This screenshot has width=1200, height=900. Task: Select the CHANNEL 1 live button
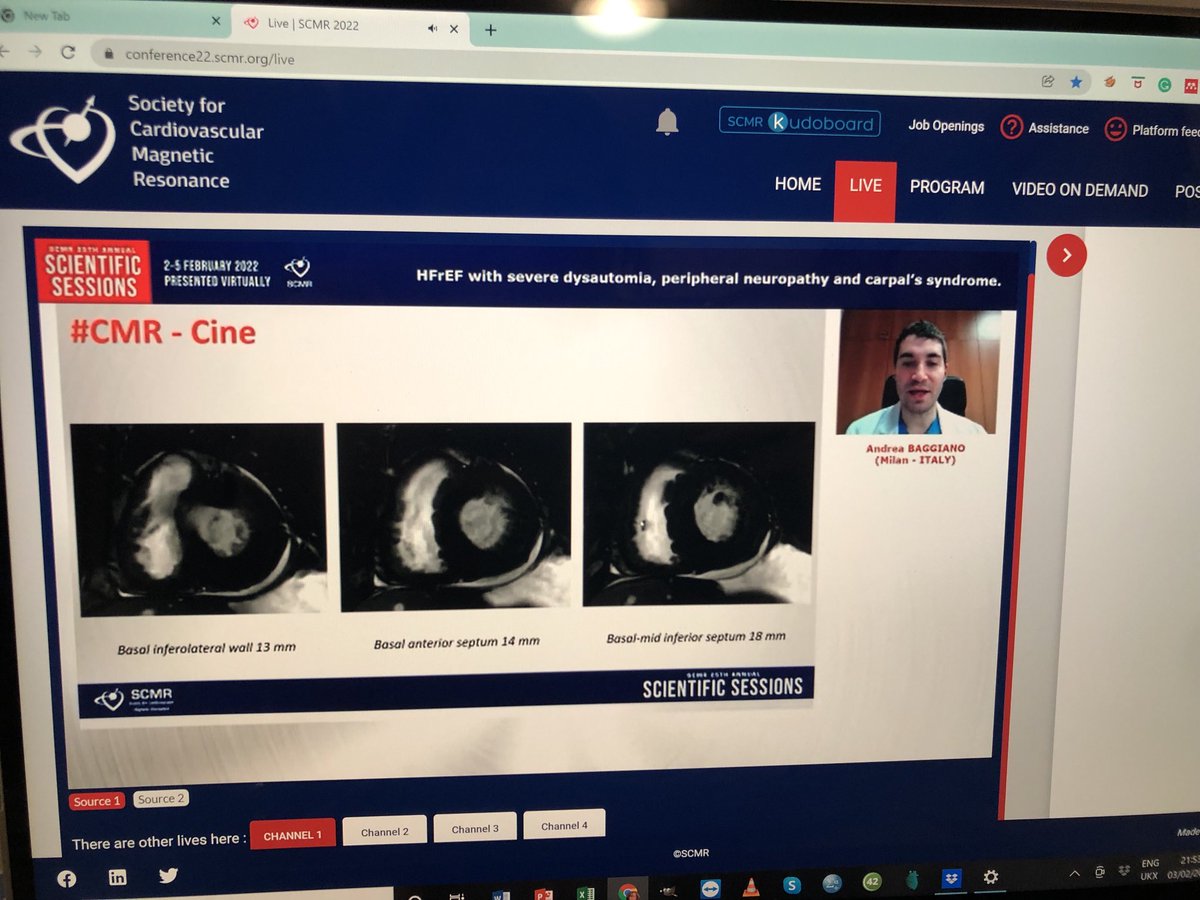coord(292,835)
